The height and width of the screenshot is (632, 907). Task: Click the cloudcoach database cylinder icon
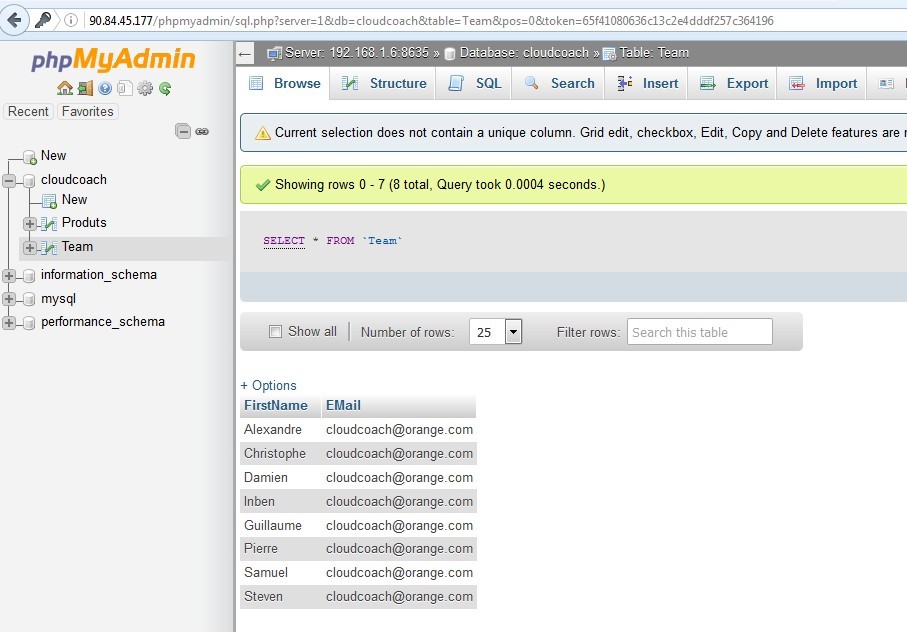[29, 180]
